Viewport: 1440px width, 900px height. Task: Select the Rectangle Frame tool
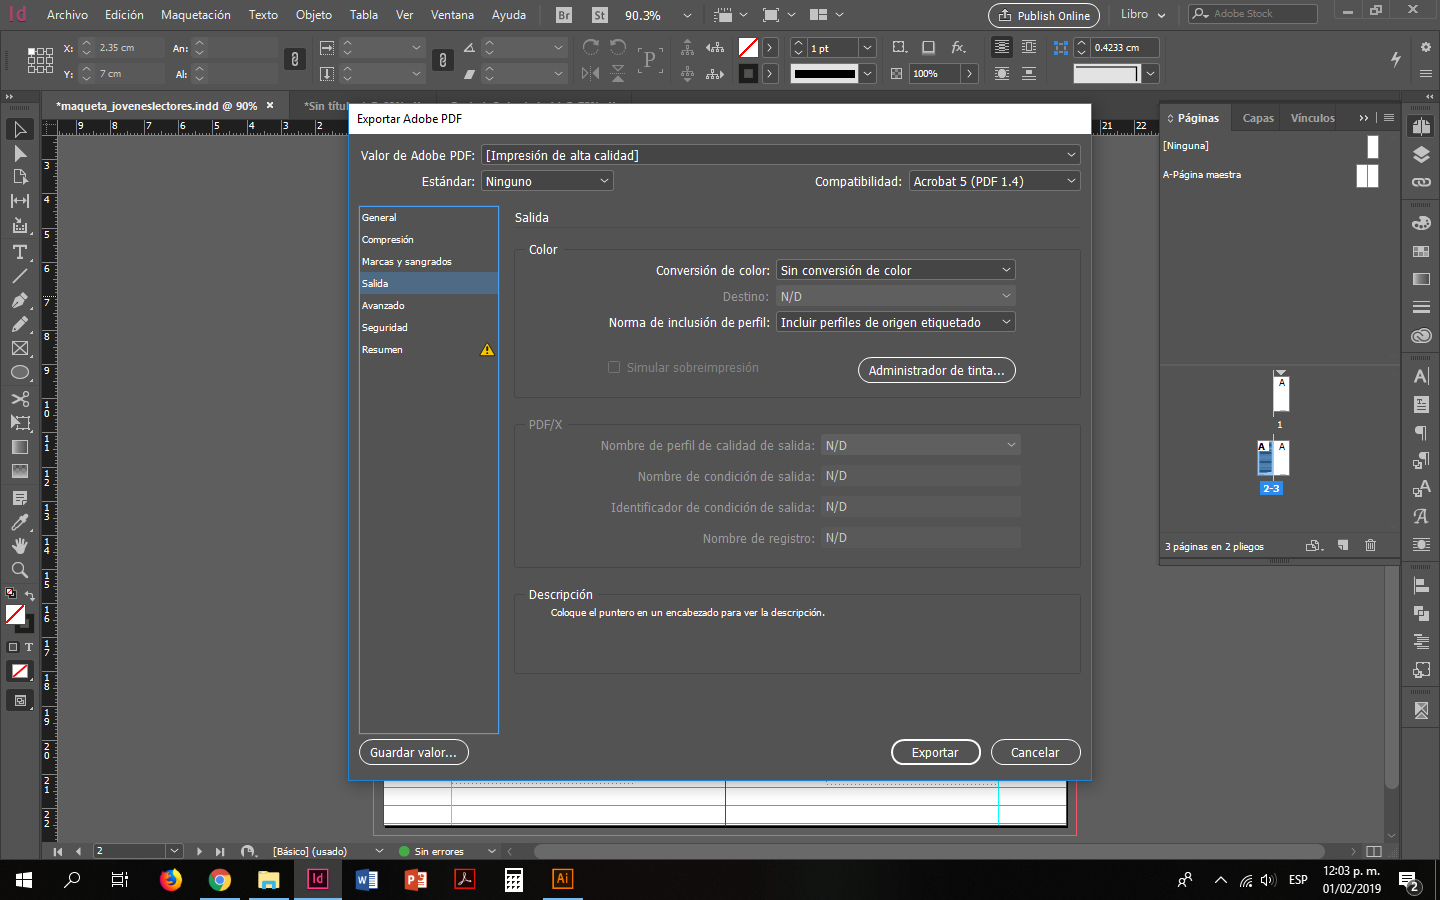19,348
